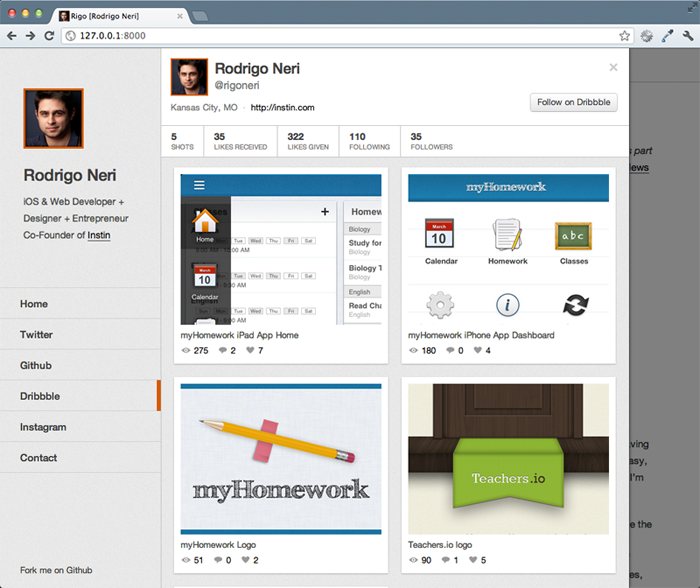This screenshot has width=700, height=588.
Task: Reload the page with the refresh icon
Action: pyautogui.click(x=49, y=36)
